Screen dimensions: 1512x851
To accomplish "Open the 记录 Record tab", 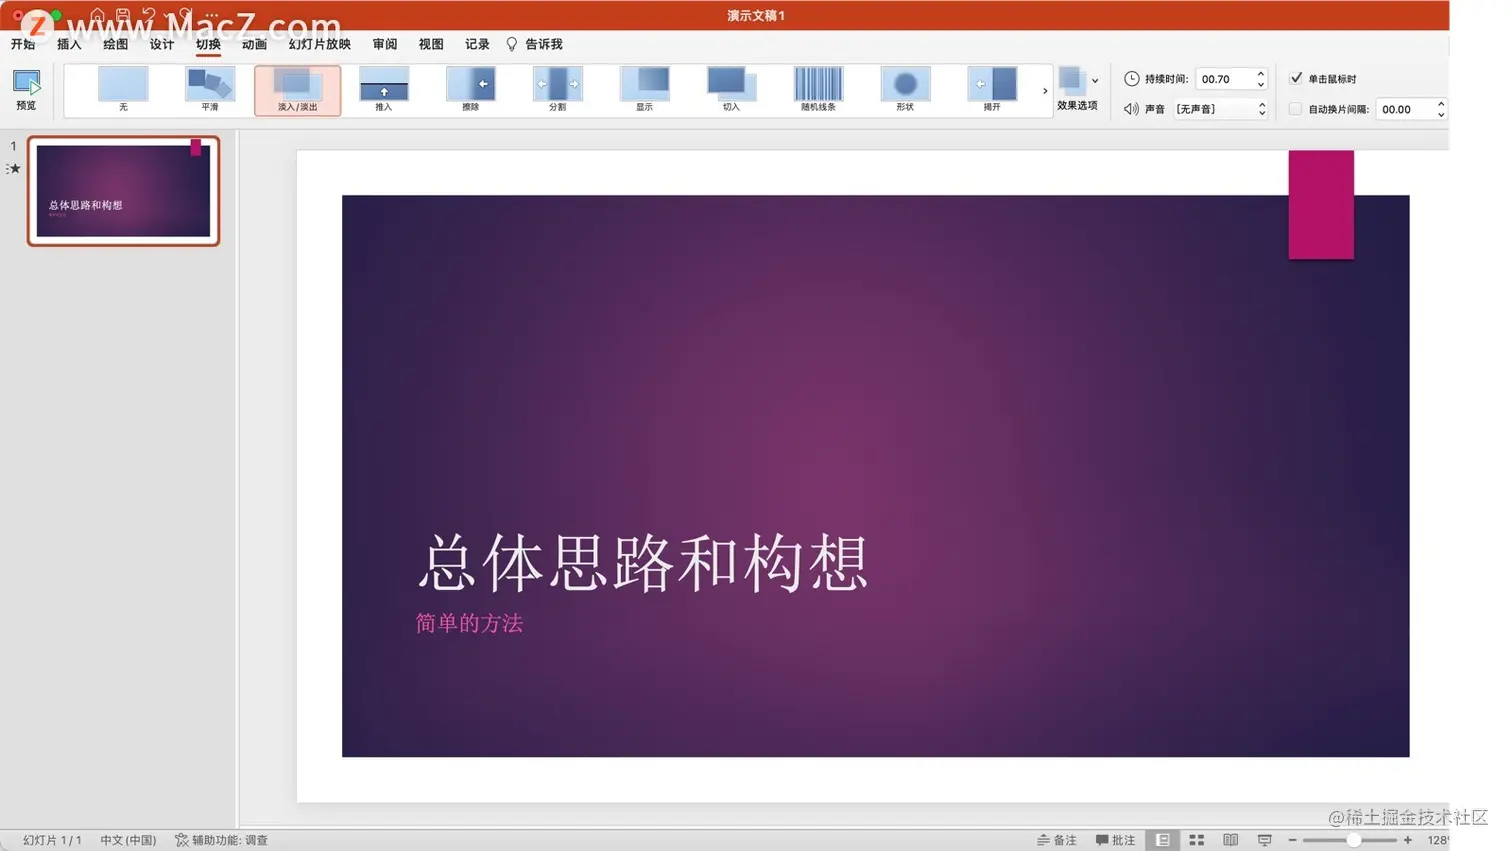I will click(x=477, y=44).
